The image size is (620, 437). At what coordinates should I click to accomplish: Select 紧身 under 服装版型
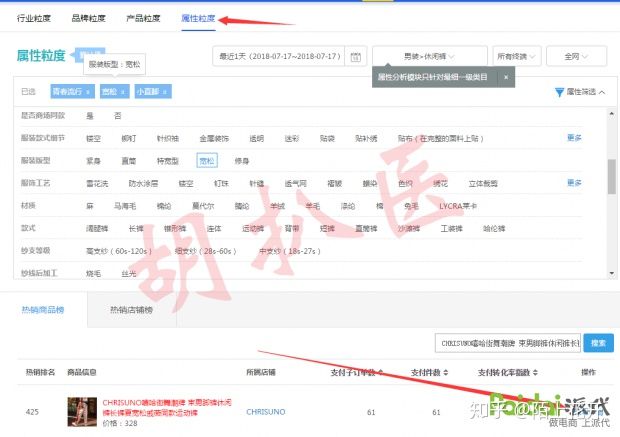coord(94,160)
